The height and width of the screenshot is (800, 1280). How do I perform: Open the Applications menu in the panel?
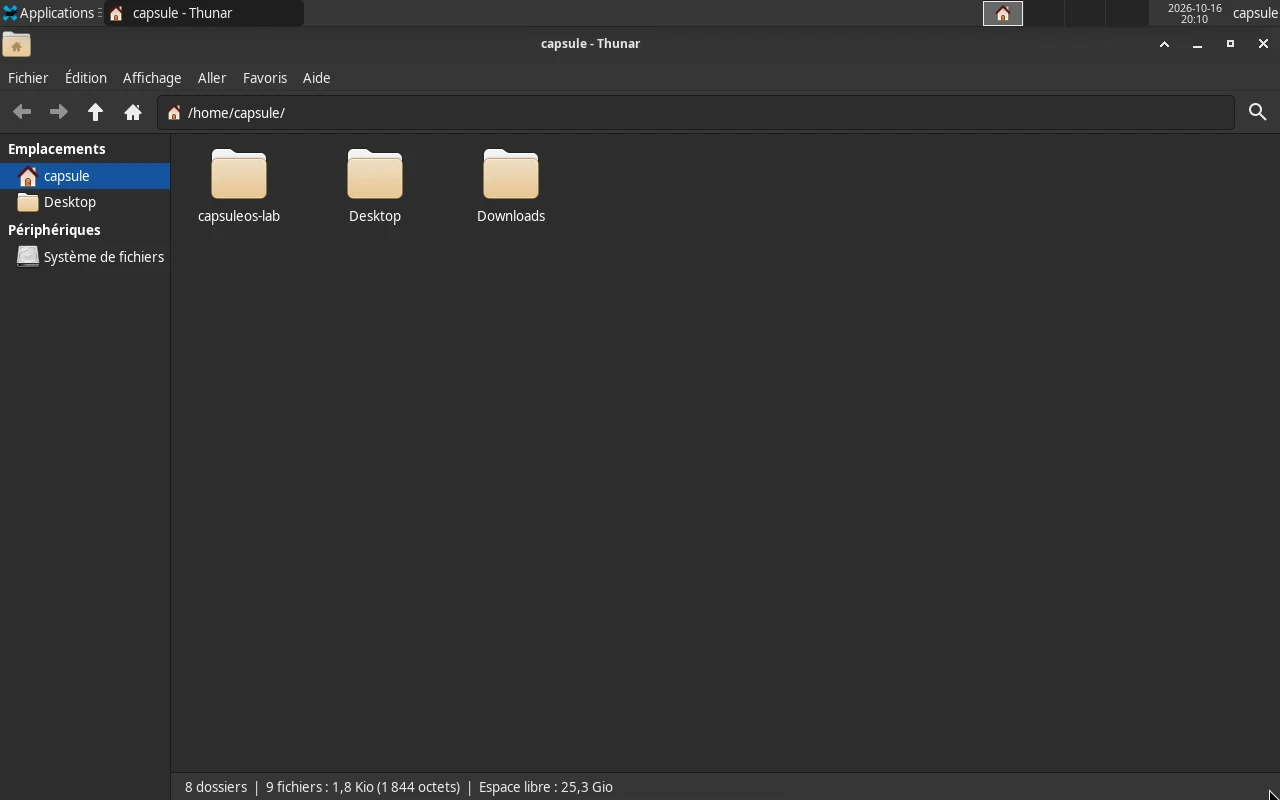pos(50,13)
